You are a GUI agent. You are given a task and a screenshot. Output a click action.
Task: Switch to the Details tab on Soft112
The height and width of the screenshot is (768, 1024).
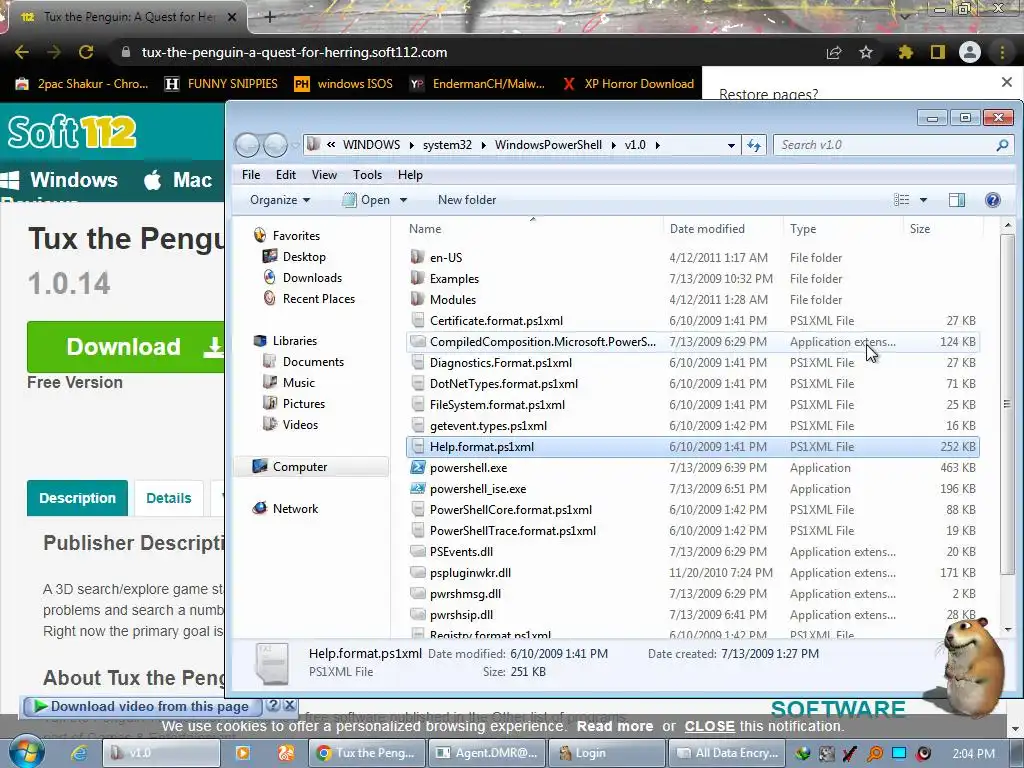click(x=168, y=498)
